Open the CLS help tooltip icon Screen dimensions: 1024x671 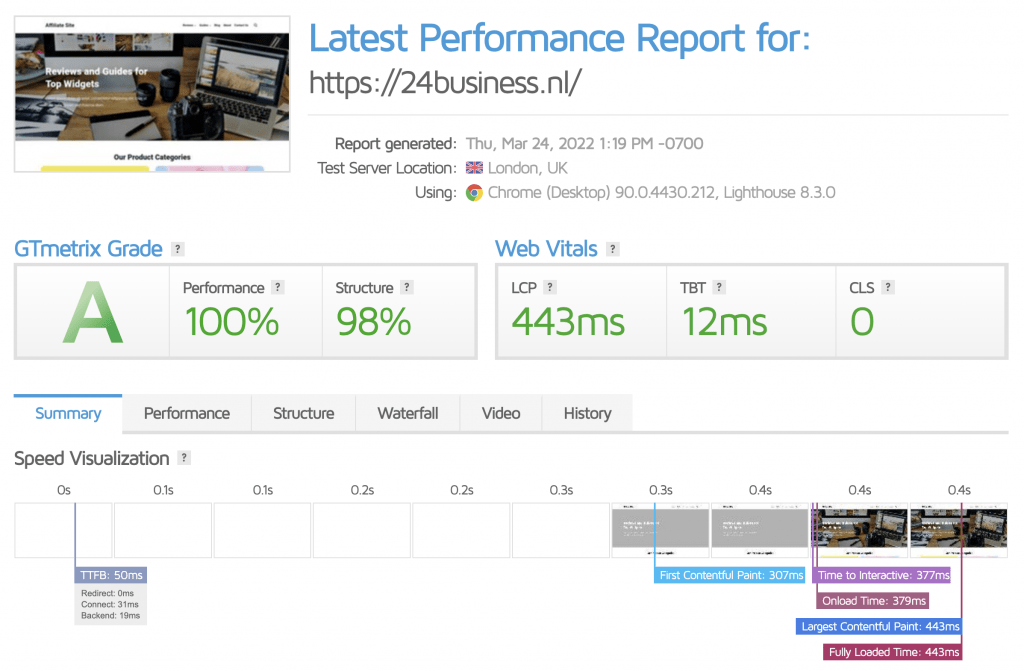[x=888, y=287]
